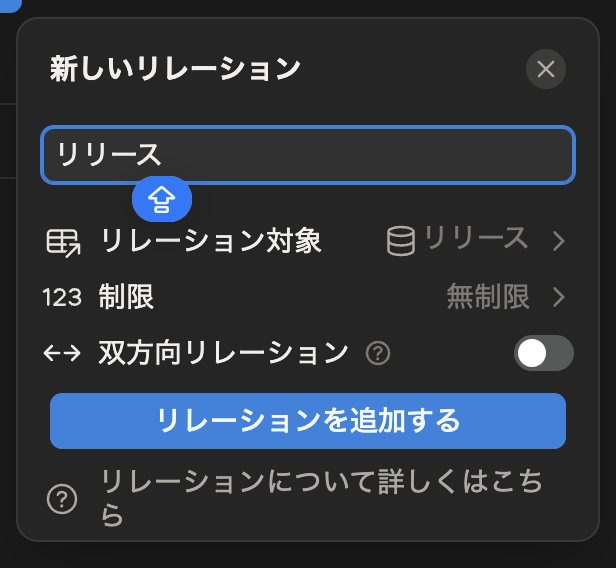Open the リリース relation target value
Viewport: 616px width, 568px height.
[476, 239]
